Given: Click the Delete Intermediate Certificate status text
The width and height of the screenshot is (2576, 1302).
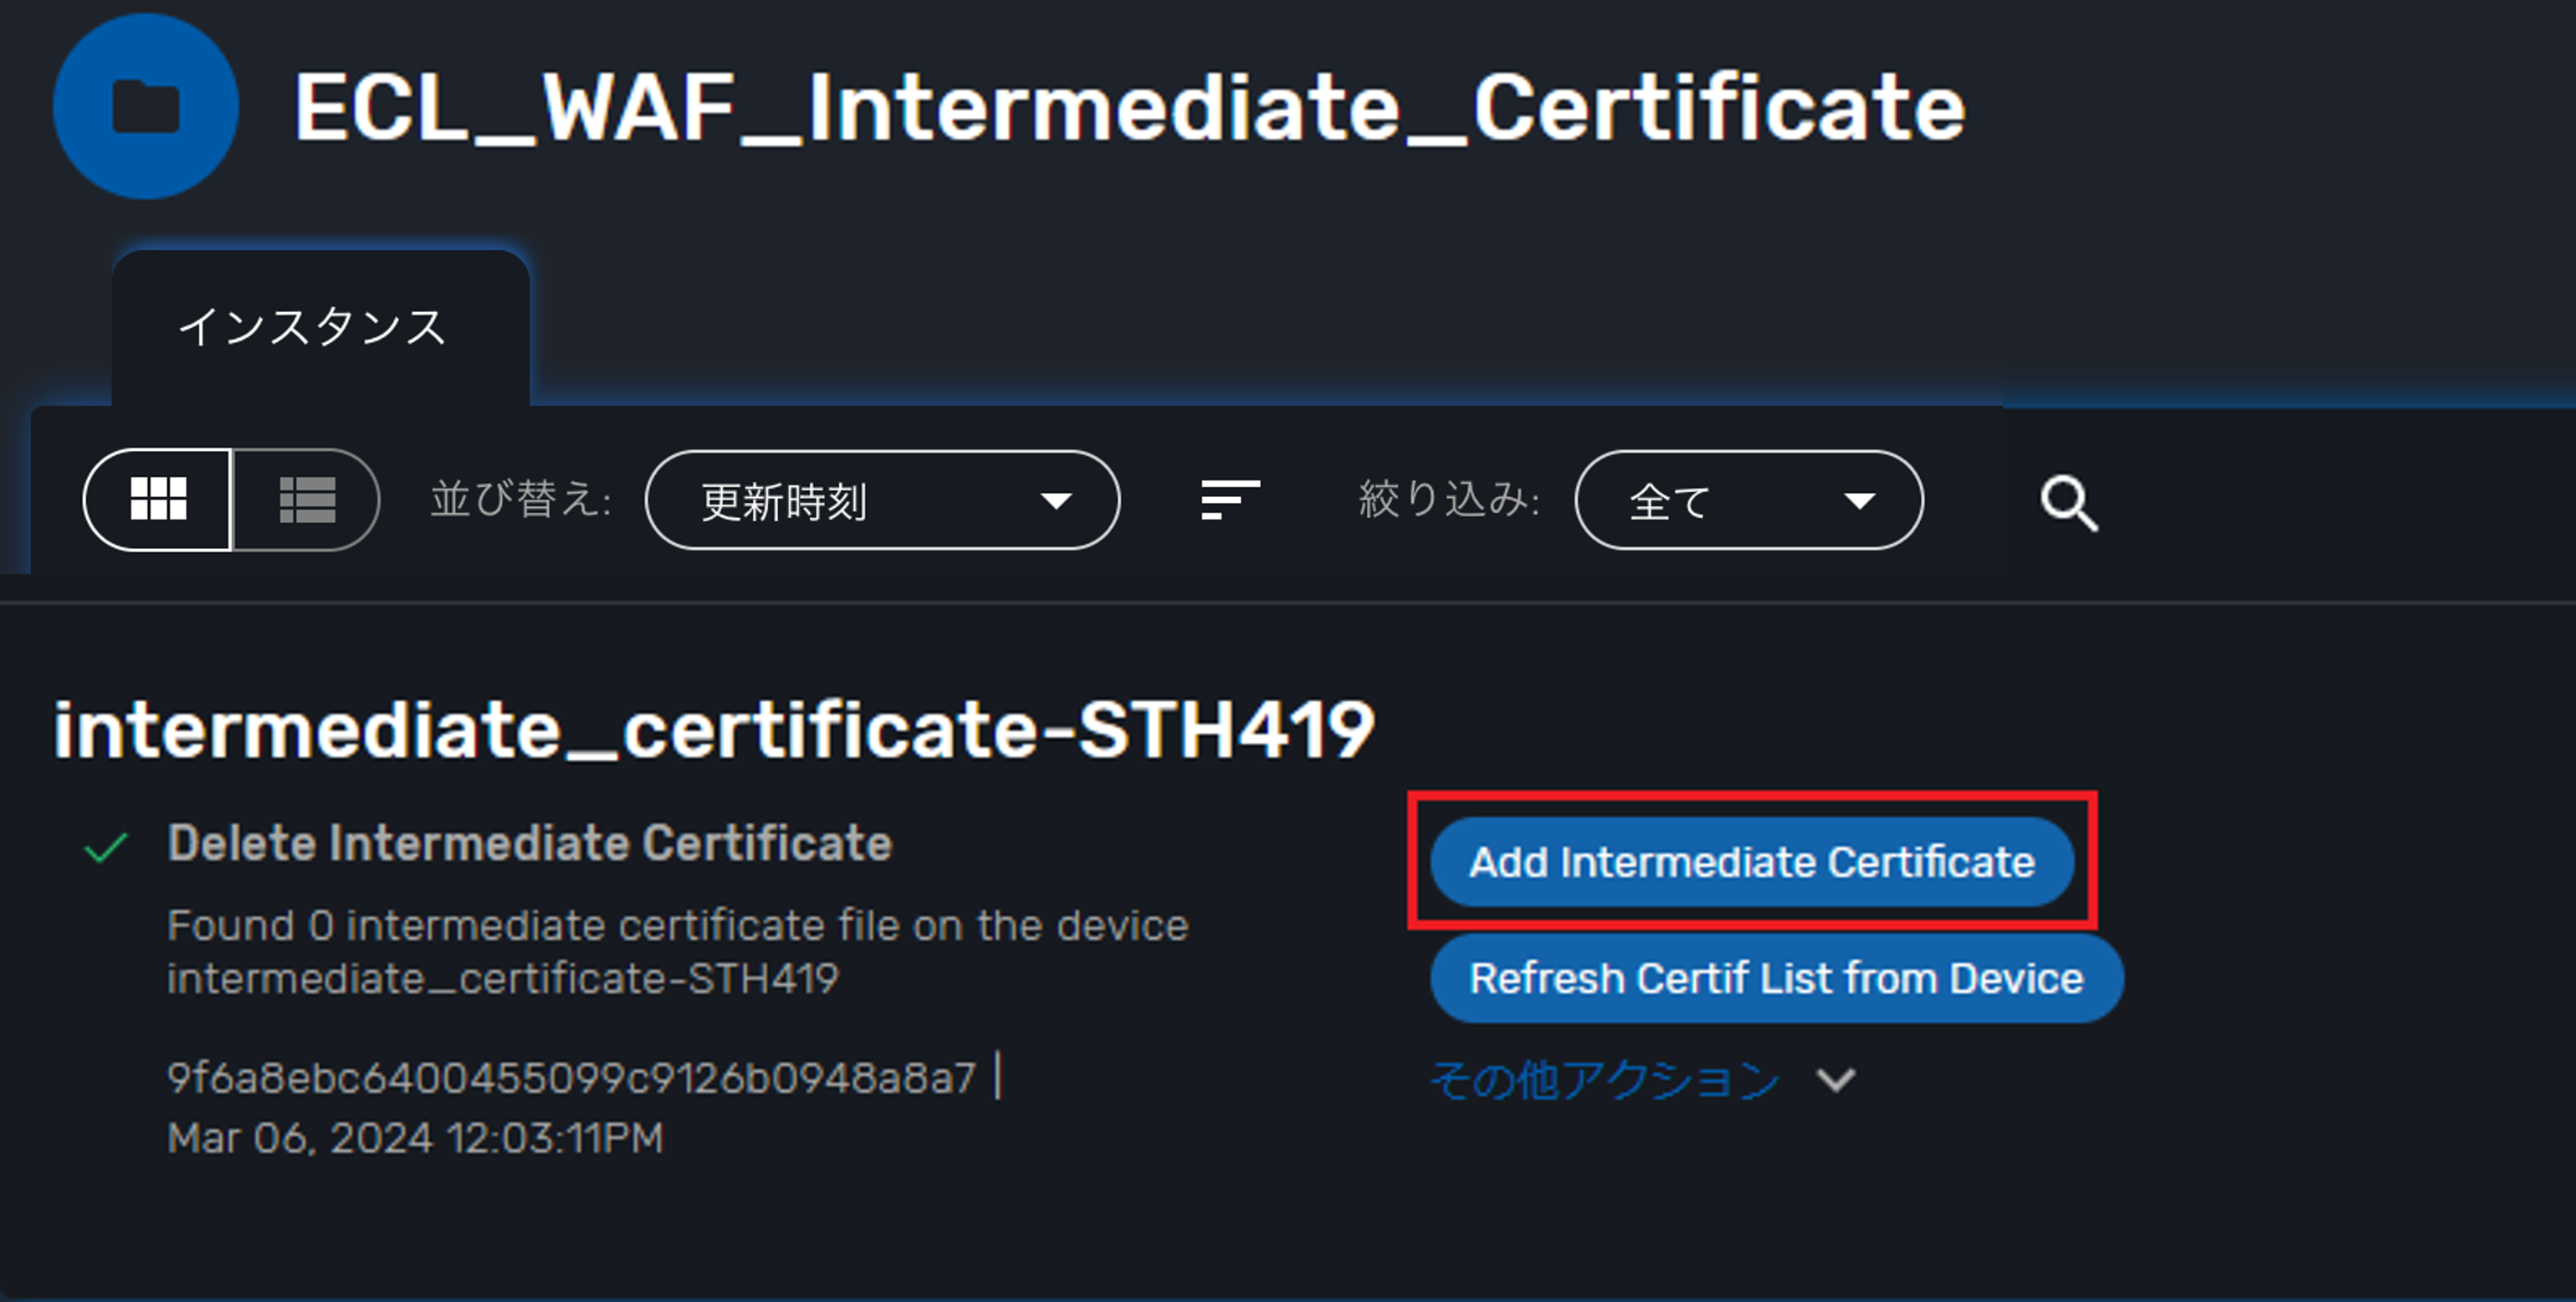Looking at the screenshot, I should pos(530,843).
